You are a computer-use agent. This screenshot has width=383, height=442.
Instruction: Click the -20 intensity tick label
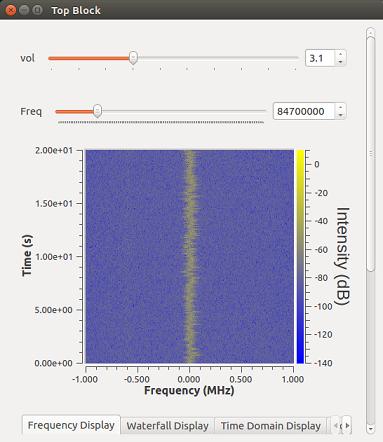321,193
